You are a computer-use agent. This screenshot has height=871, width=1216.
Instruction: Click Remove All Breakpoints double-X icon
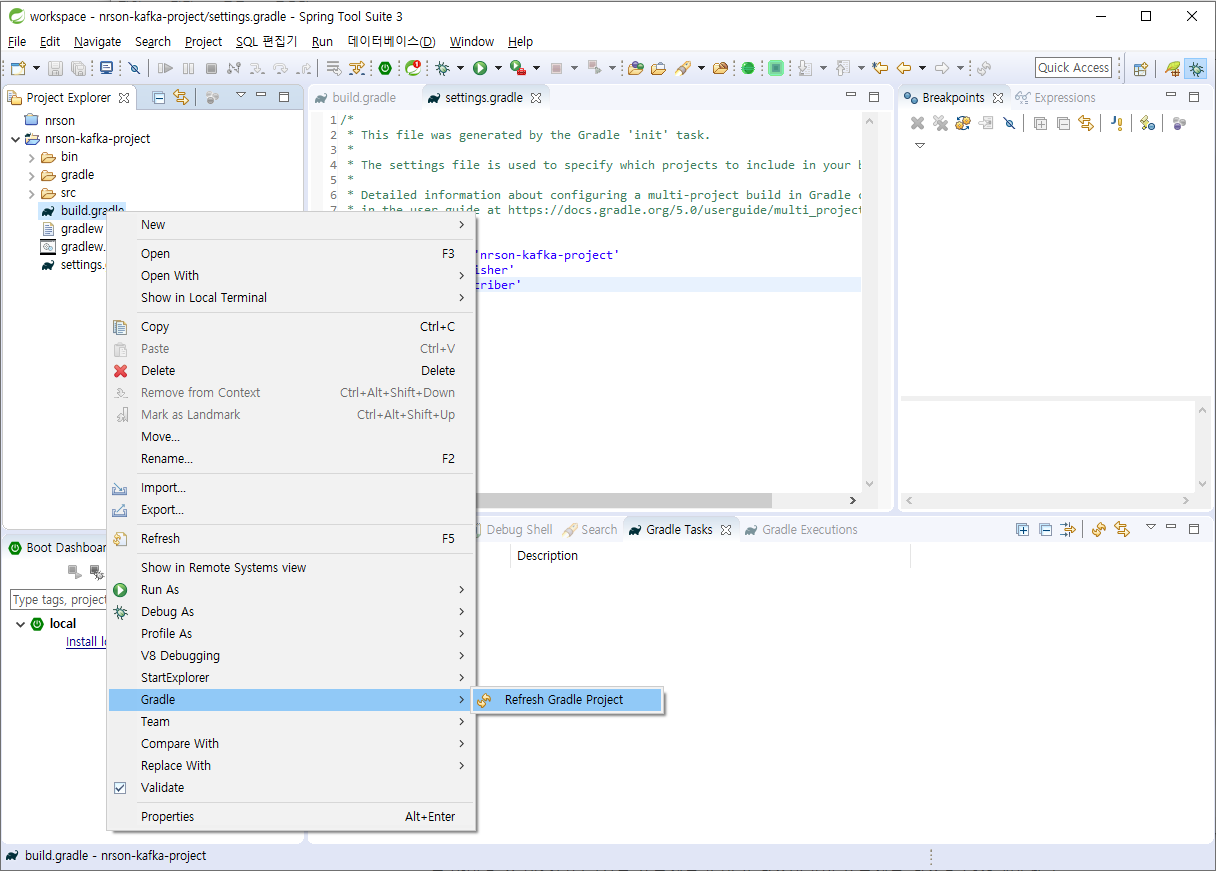(x=940, y=123)
